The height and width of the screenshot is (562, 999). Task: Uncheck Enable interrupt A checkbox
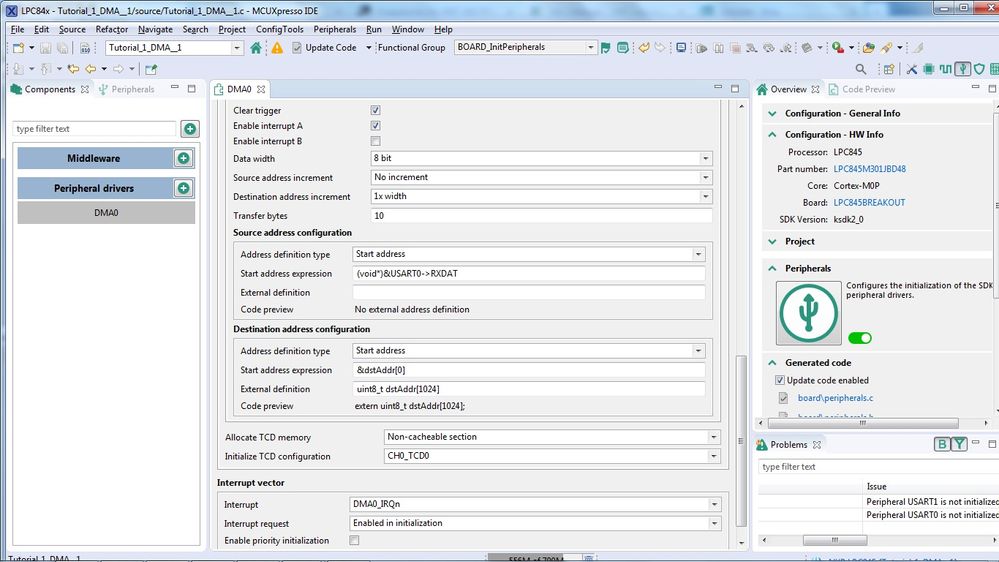(375, 126)
